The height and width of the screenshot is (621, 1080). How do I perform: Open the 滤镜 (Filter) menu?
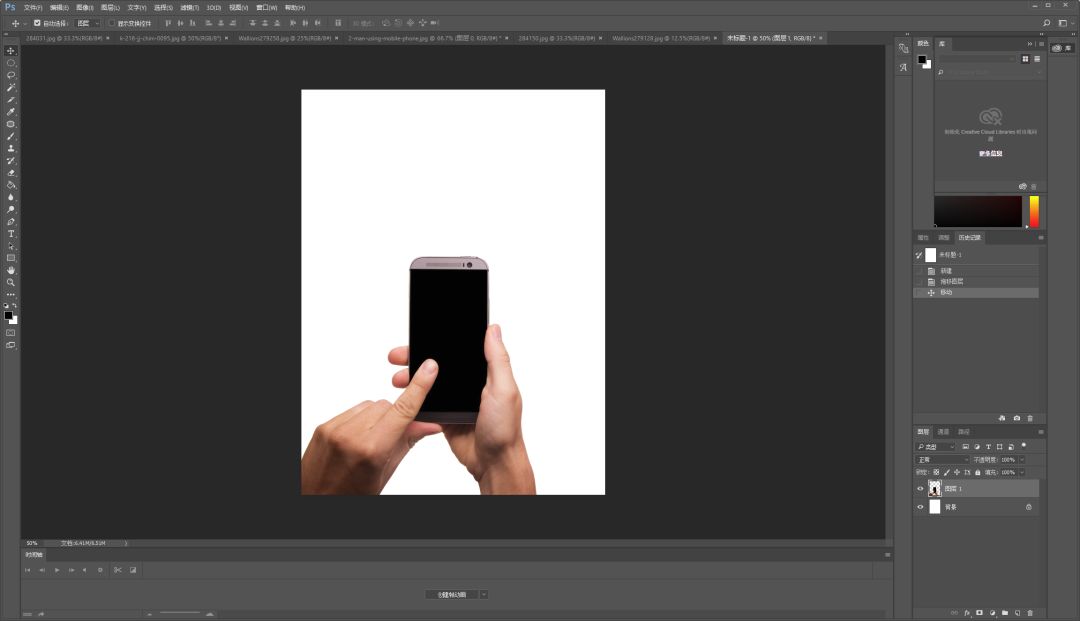187,7
